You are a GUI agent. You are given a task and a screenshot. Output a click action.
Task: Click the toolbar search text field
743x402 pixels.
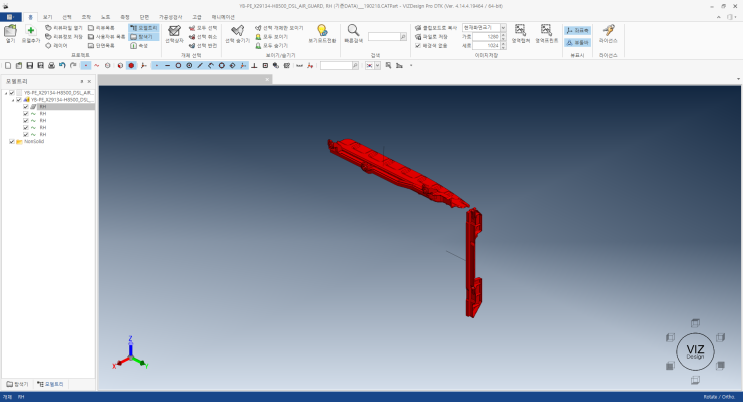pos(336,65)
